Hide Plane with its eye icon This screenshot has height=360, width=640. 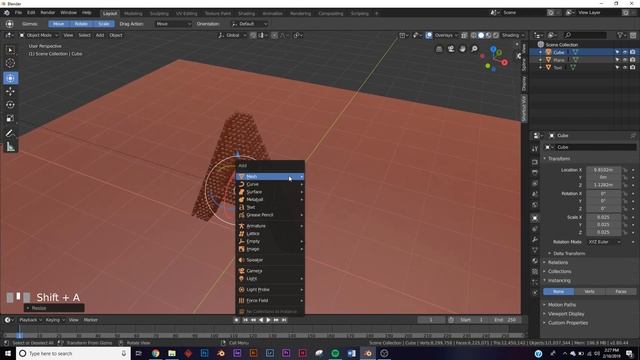point(625,60)
